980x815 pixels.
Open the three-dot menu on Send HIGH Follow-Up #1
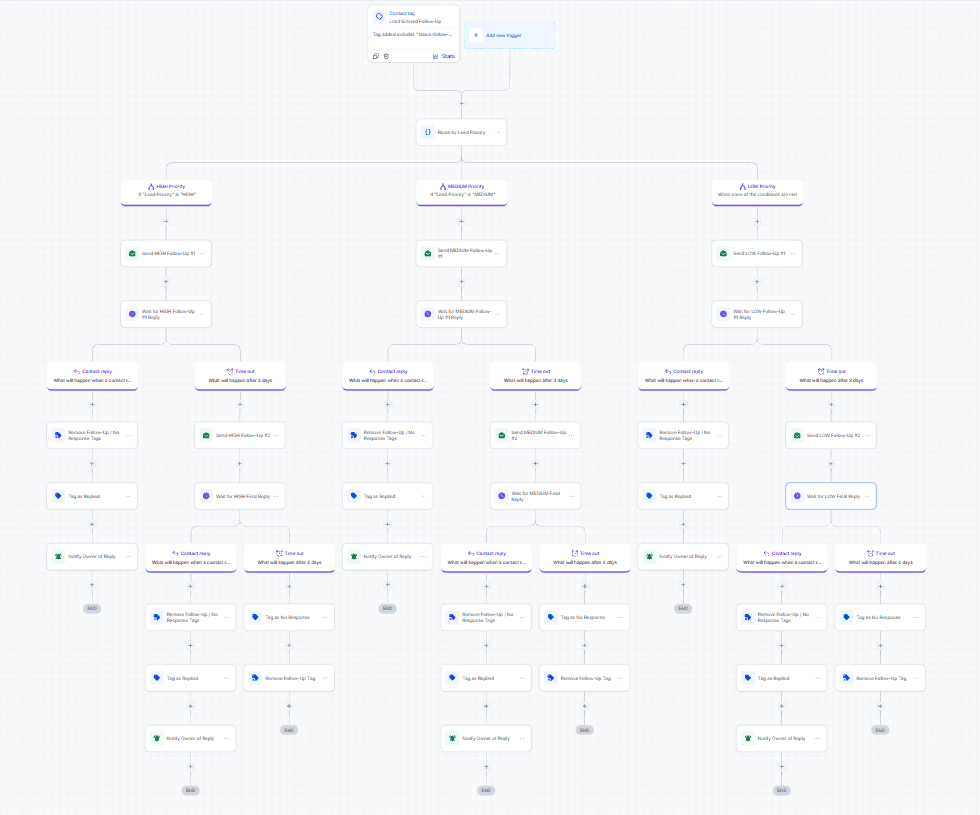202,253
